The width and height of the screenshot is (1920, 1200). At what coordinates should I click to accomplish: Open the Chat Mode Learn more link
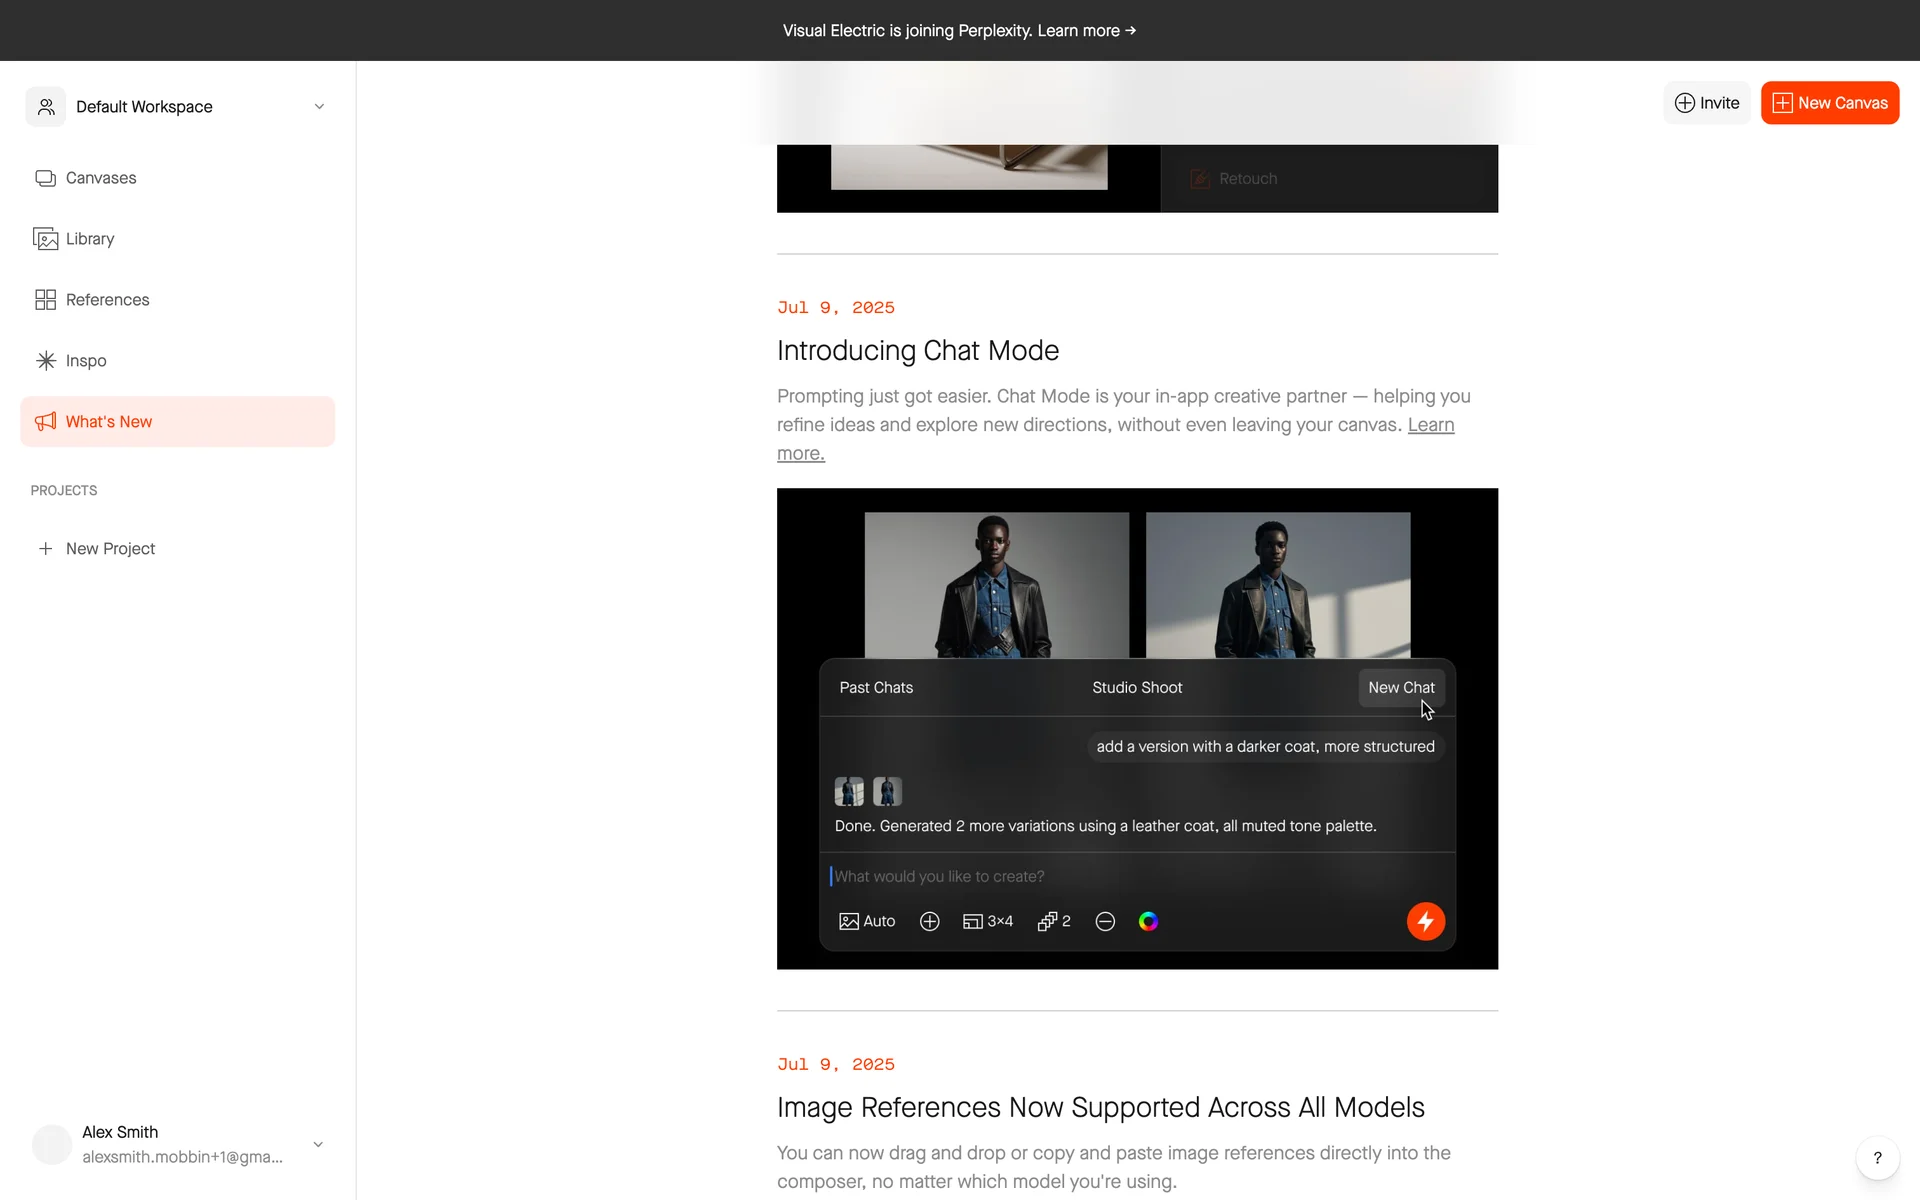click(1430, 425)
